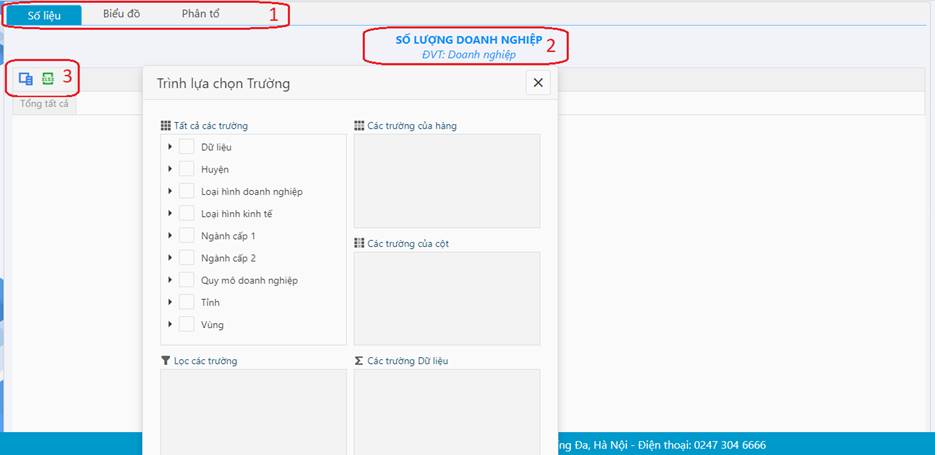Switch to the Số liệu tab
Screen dimensions: 935x455
[44, 15]
